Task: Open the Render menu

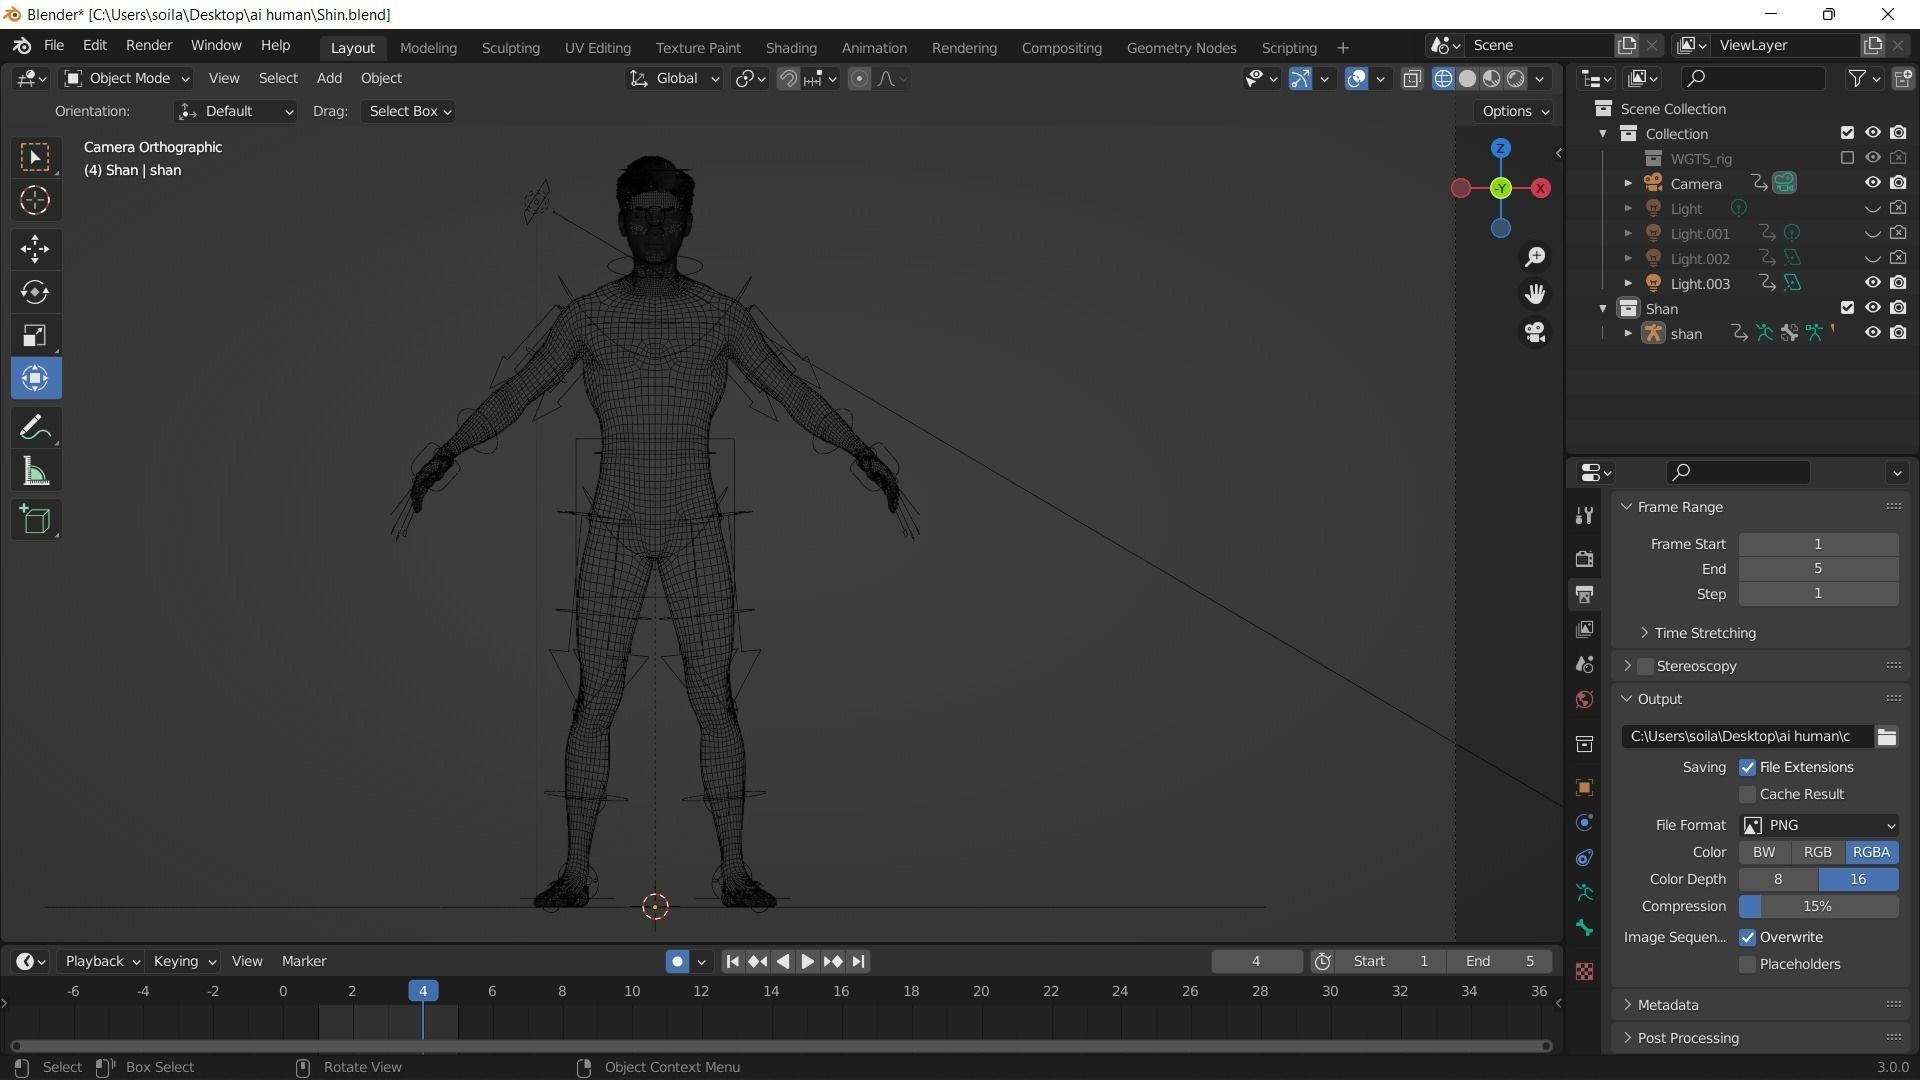Action: click(x=149, y=46)
